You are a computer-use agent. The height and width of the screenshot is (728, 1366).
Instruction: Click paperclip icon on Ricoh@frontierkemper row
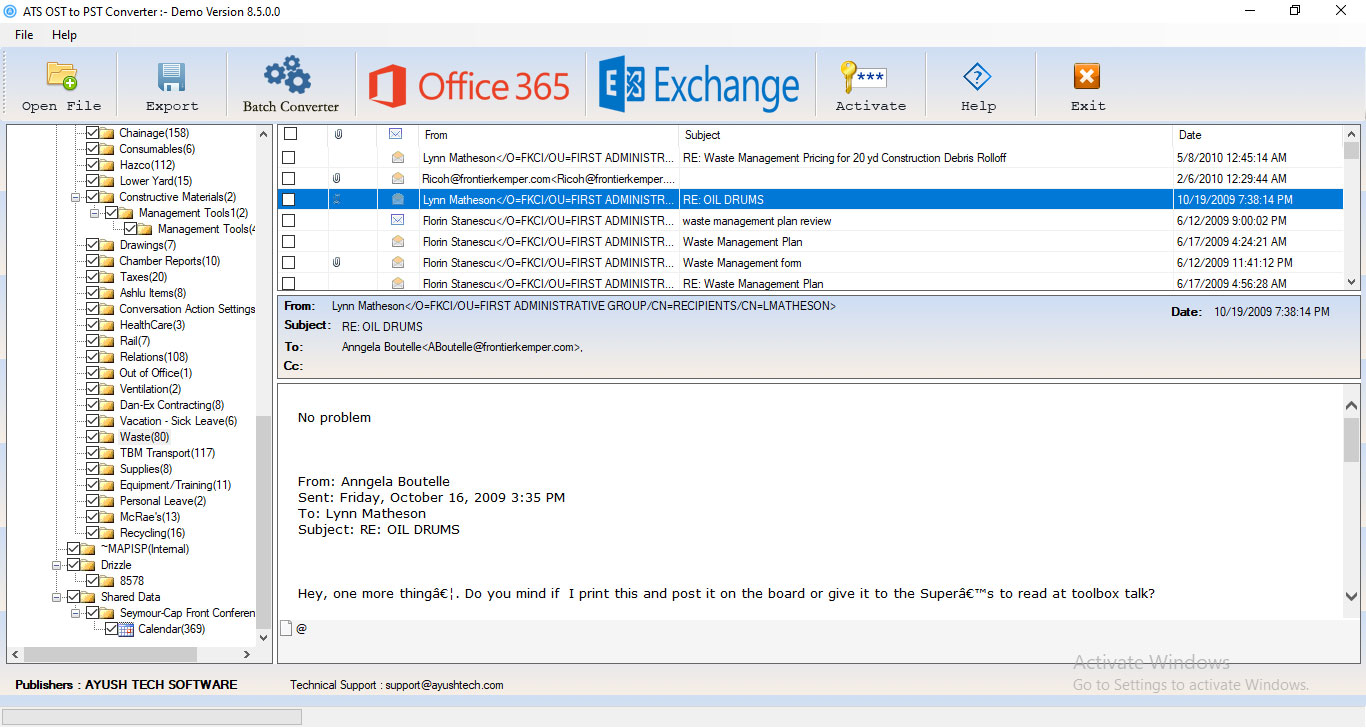coord(338,179)
